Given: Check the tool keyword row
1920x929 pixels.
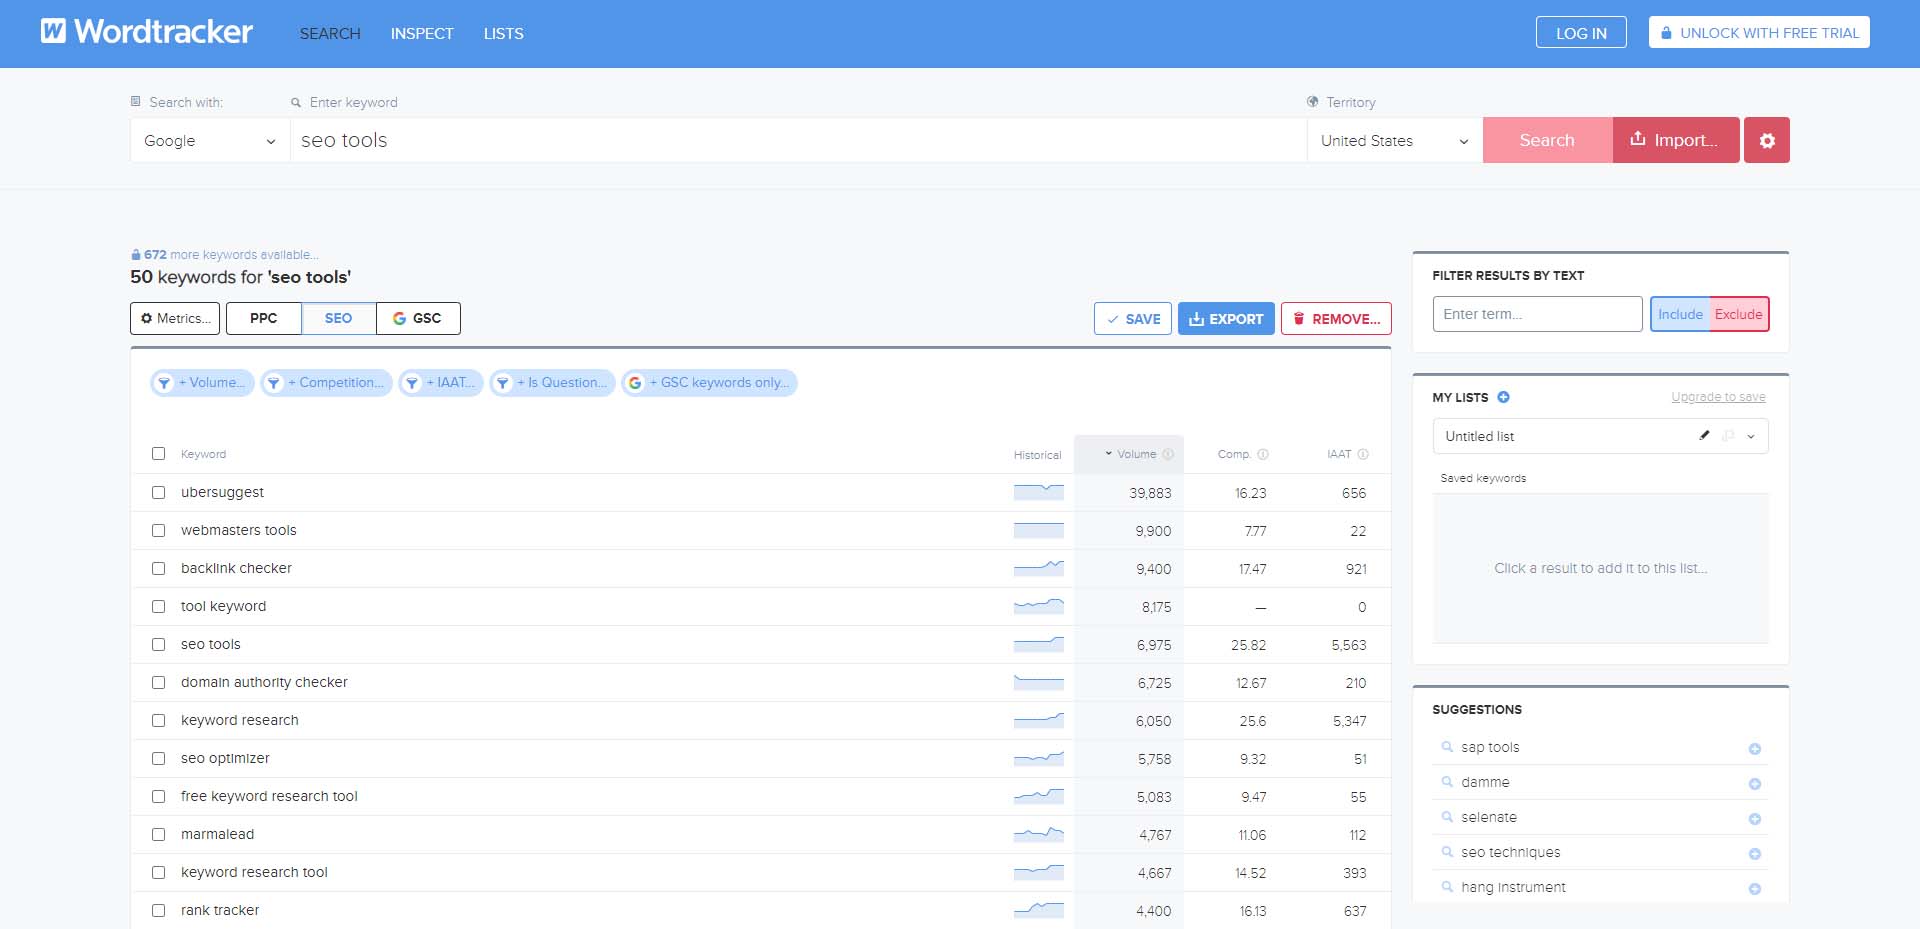Looking at the screenshot, I should click(158, 606).
